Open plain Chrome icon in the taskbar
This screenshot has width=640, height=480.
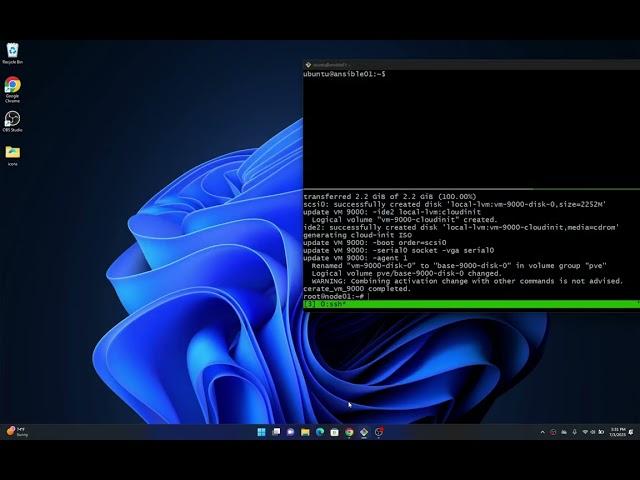(x=349, y=432)
